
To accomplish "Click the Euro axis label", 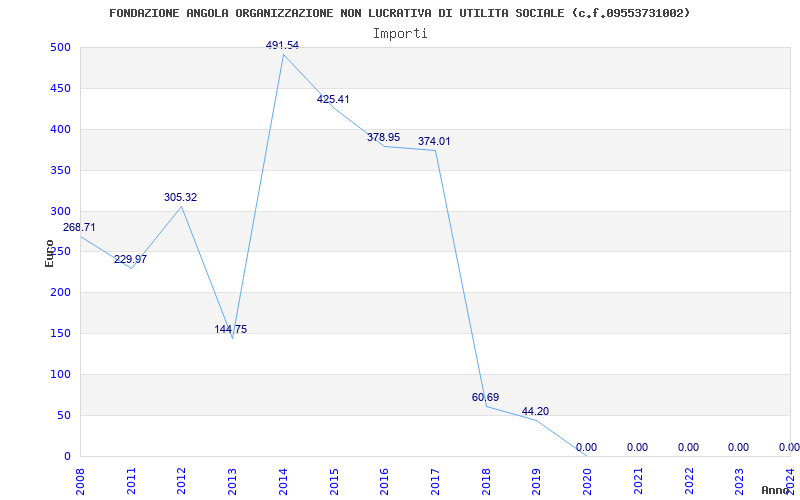I will (x=49, y=253).
